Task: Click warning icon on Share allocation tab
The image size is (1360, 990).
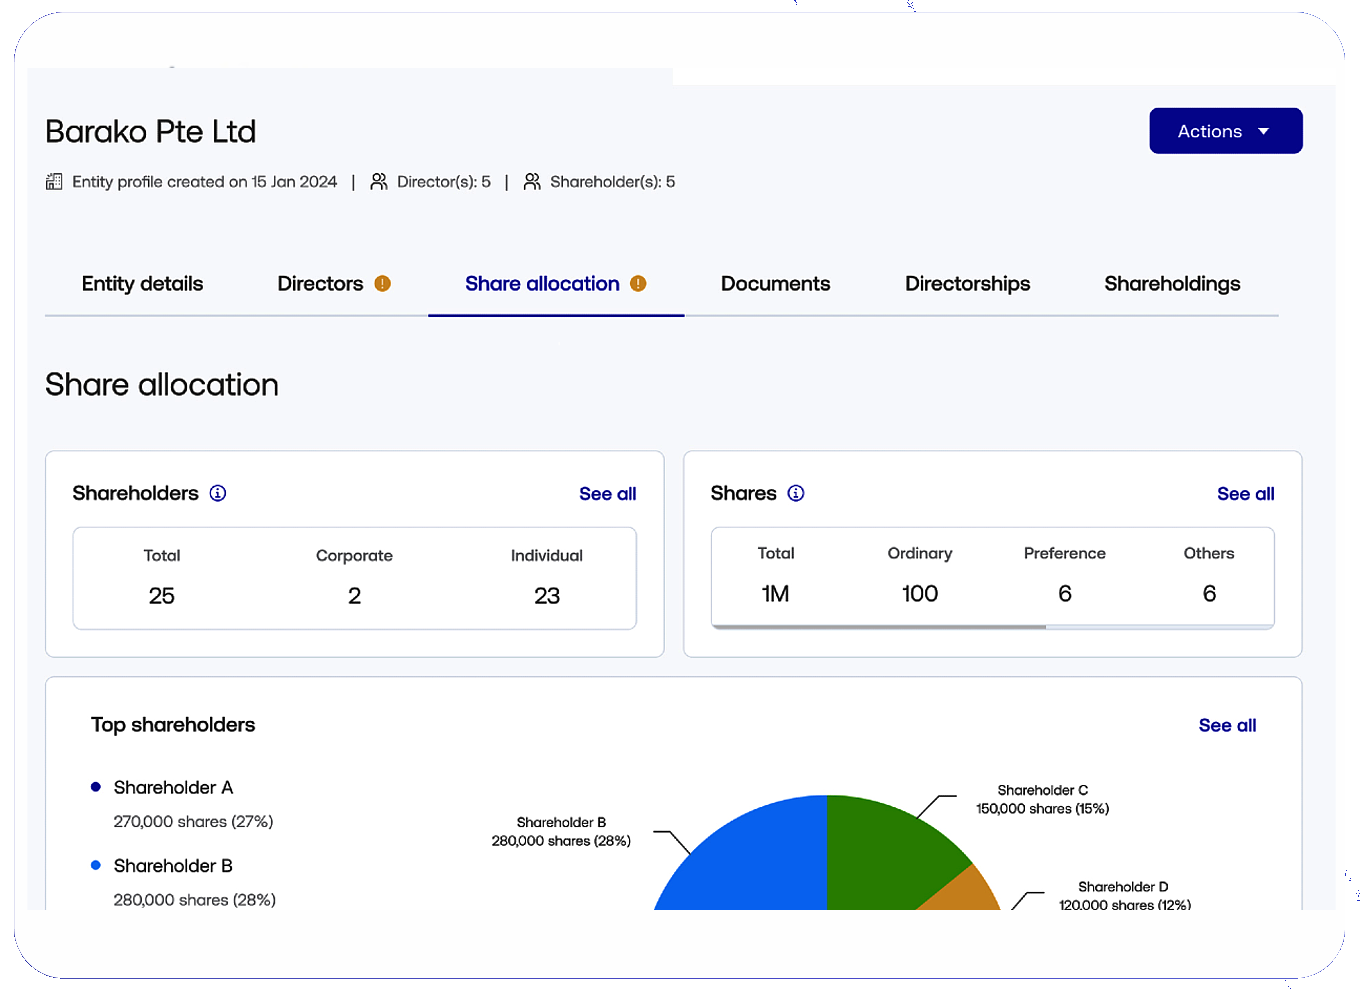Action: 638,284
